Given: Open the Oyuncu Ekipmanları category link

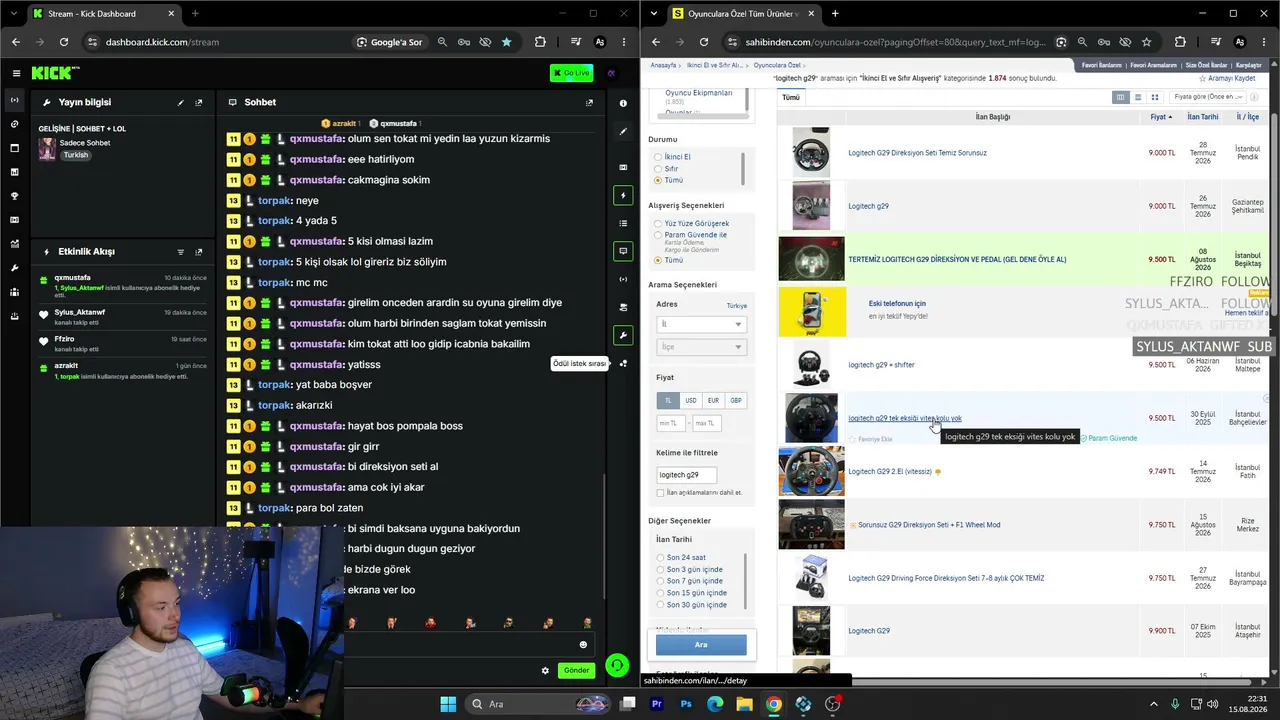Looking at the screenshot, I should tap(699, 93).
